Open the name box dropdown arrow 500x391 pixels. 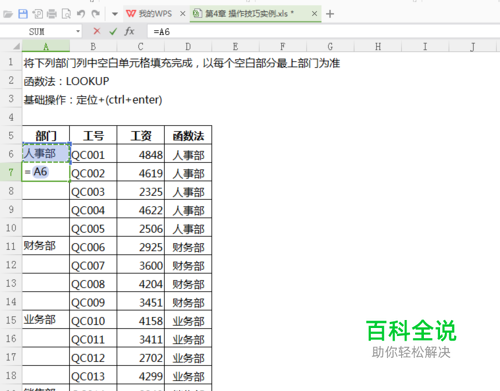[x=78, y=32]
